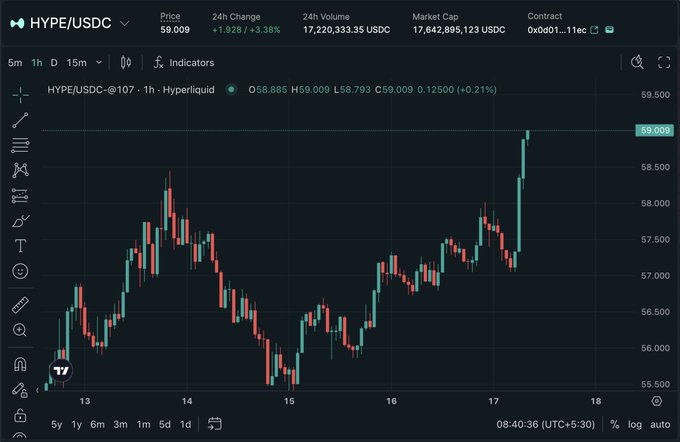Toggle percentage scale mode
This screenshot has height=442, width=680.
tap(615, 424)
